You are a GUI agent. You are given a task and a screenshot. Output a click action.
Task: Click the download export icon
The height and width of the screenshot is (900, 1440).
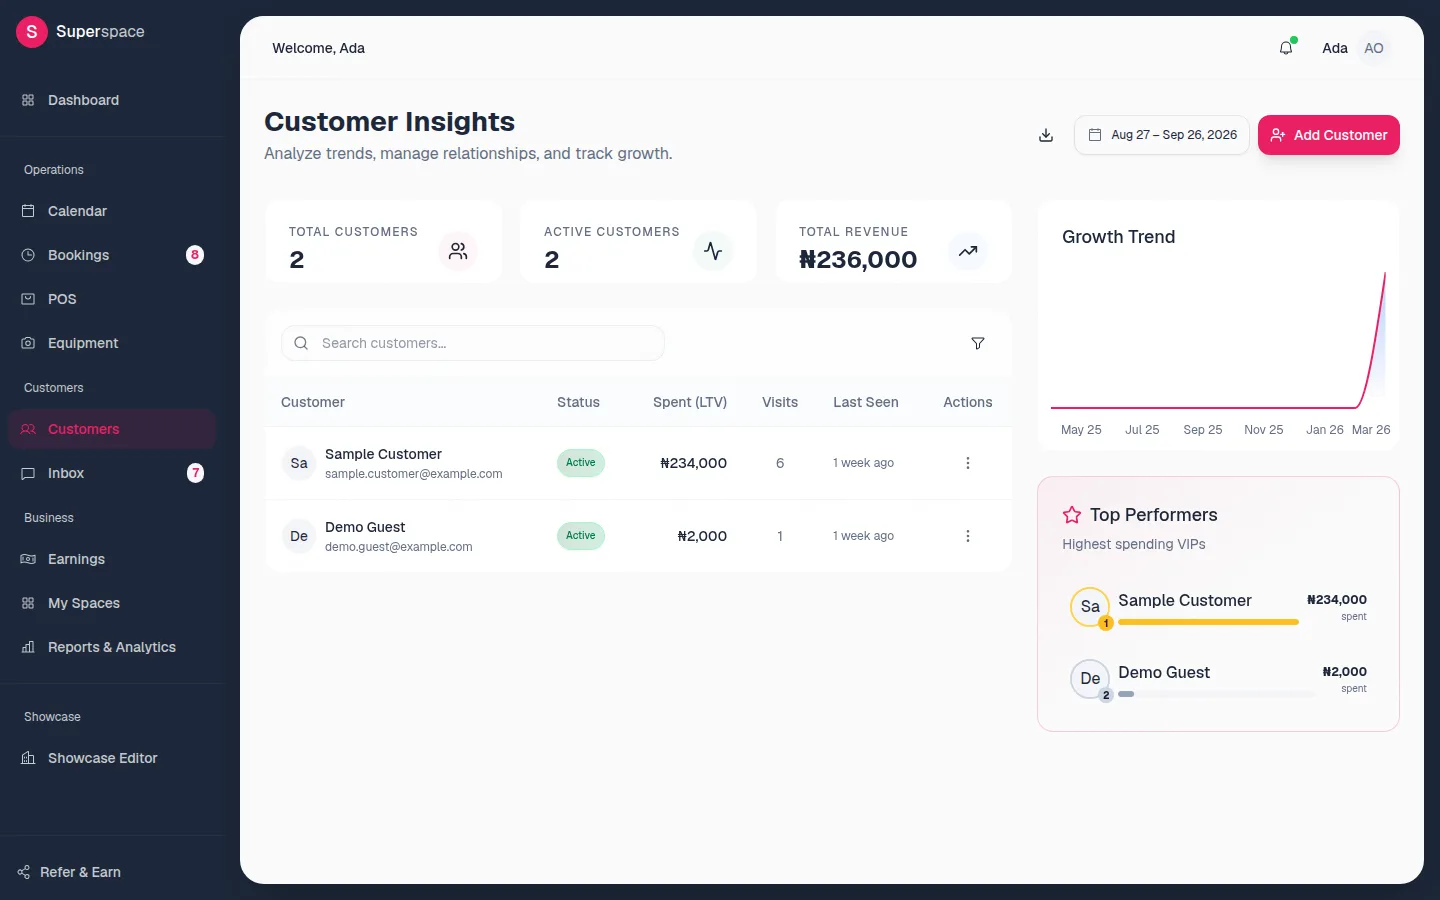[x=1046, y=135]
